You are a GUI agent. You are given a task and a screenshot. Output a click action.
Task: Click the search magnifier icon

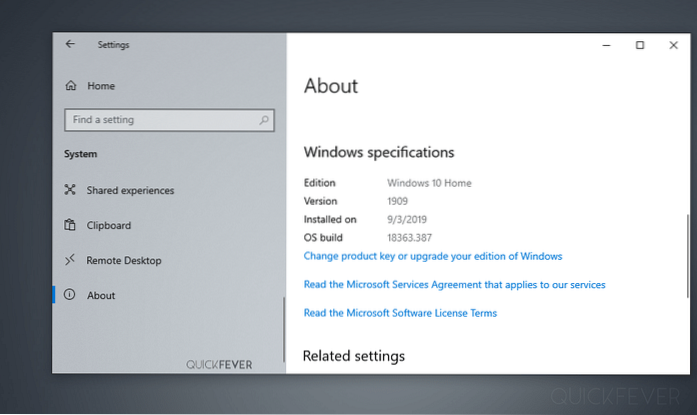[264, 120]
